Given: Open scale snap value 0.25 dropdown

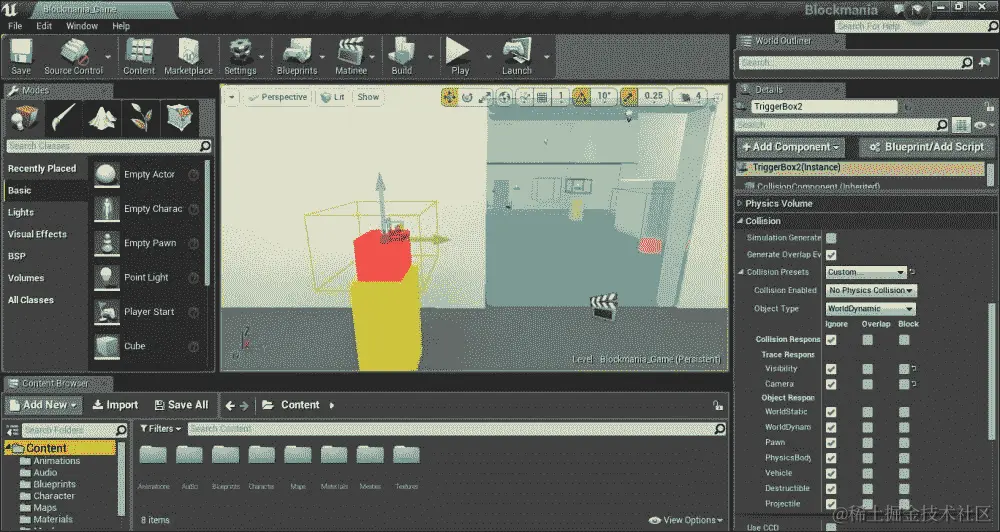Looking at the screenshot, I should tap(654, 97).
